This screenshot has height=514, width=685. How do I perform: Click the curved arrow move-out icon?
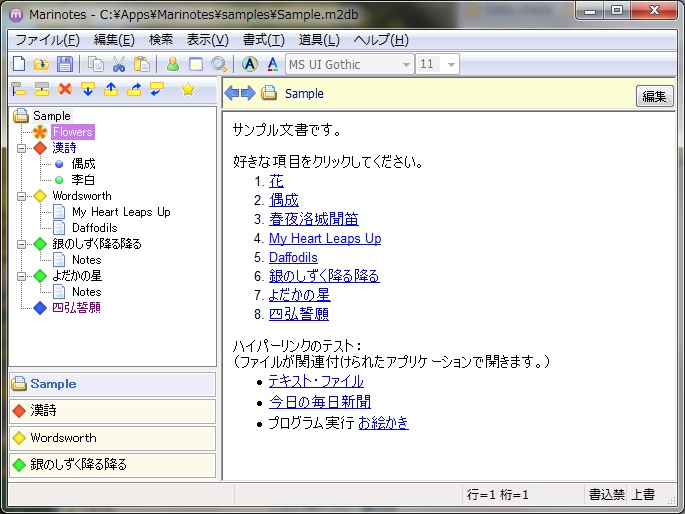134,89
